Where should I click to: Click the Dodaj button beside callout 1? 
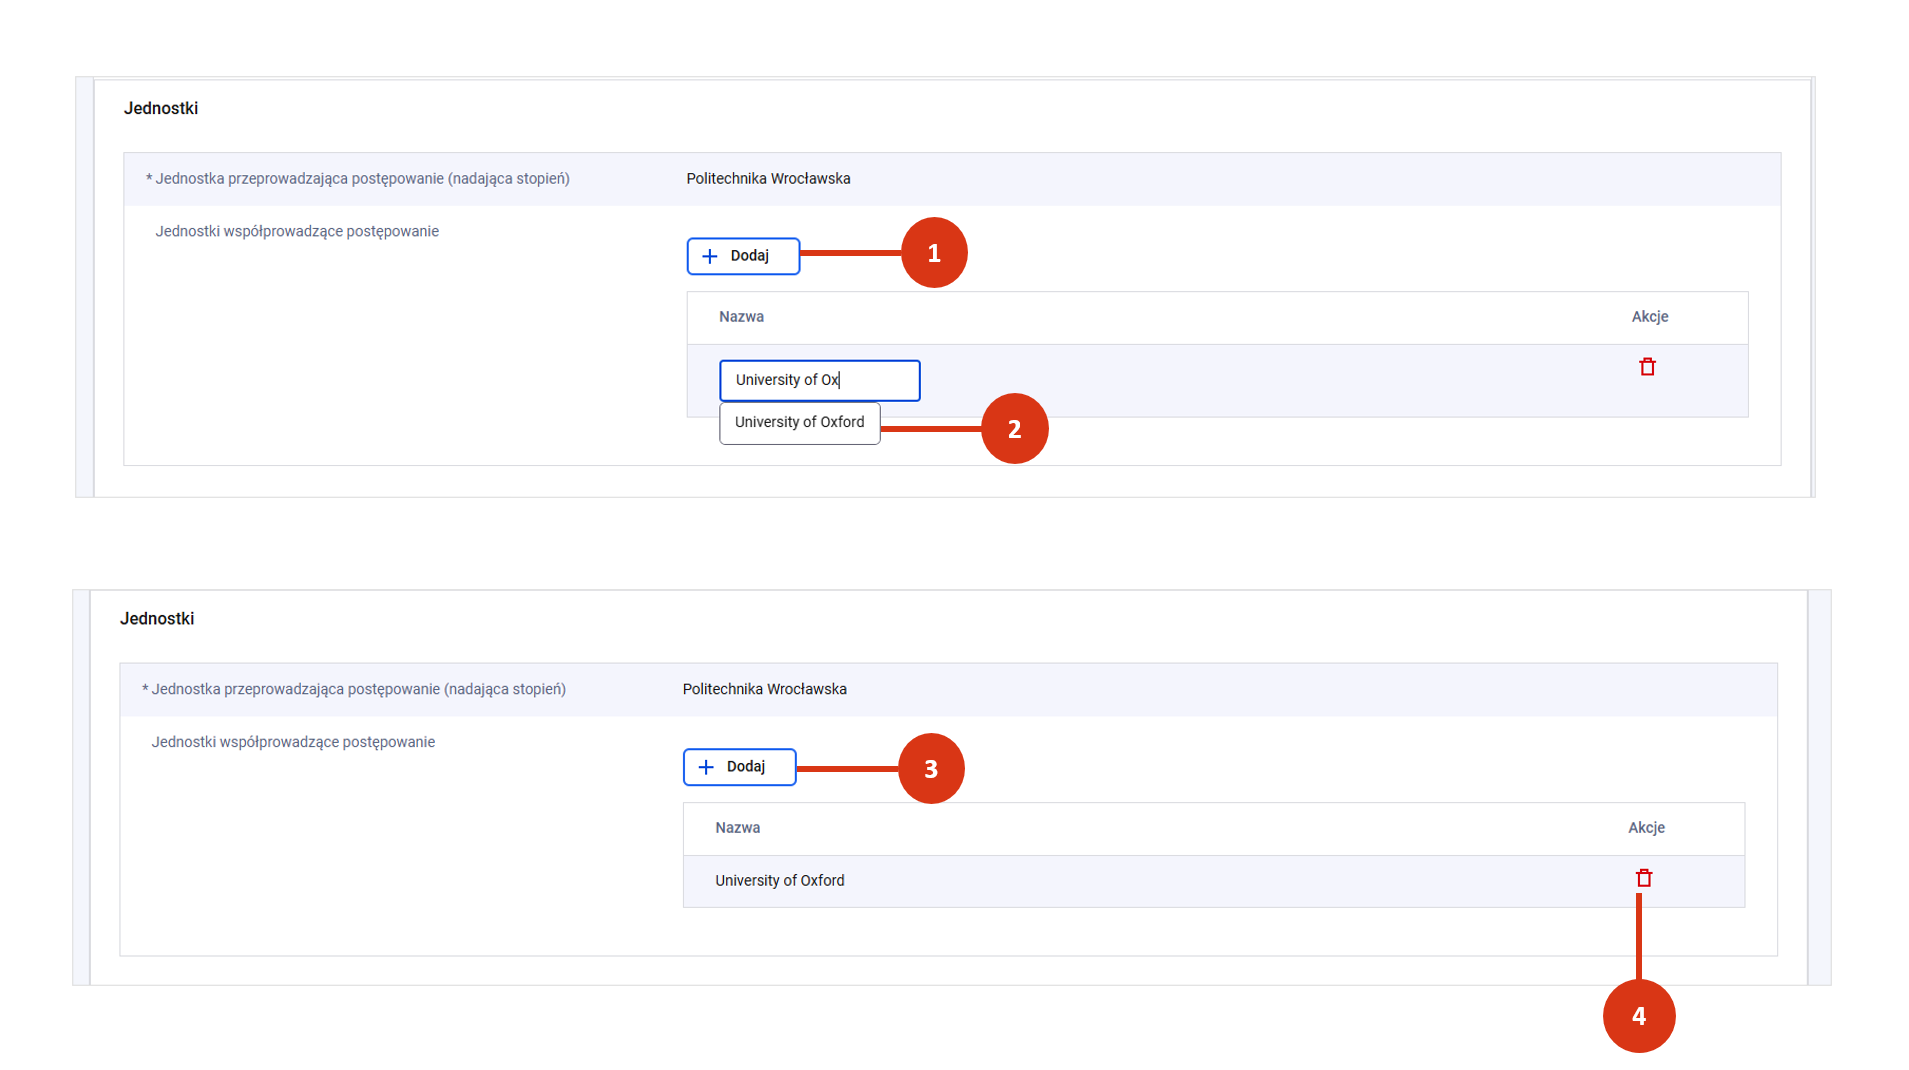point(743,256)
